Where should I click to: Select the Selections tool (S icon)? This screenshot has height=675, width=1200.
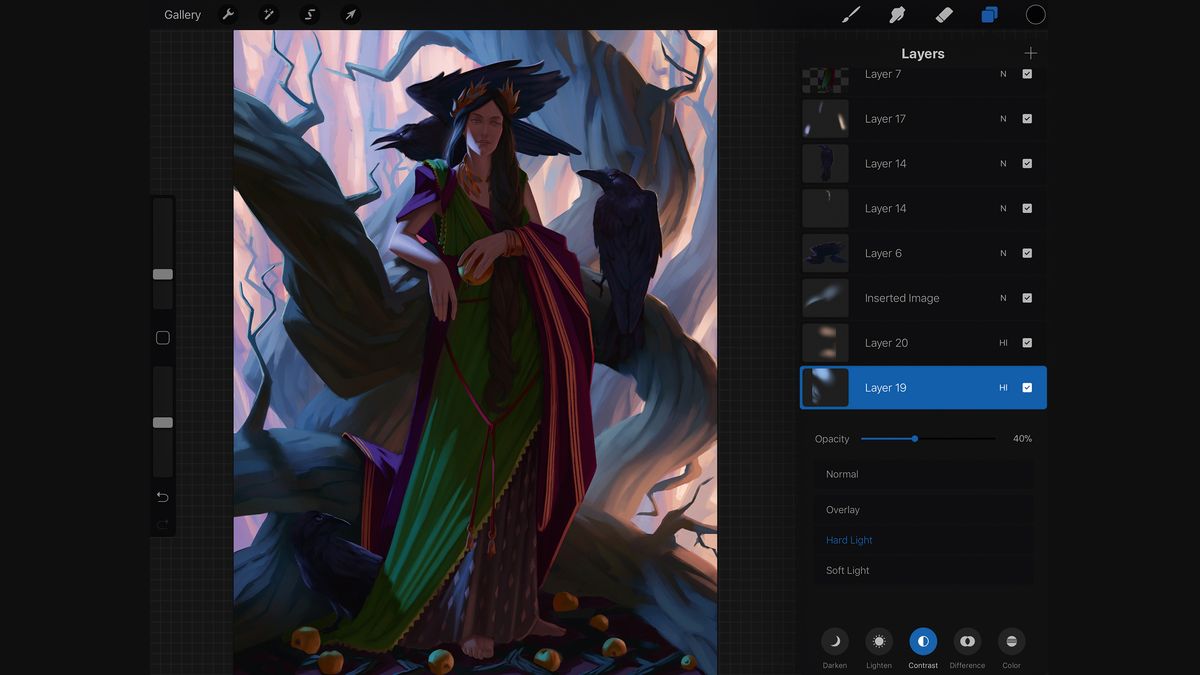coord(308,14)
